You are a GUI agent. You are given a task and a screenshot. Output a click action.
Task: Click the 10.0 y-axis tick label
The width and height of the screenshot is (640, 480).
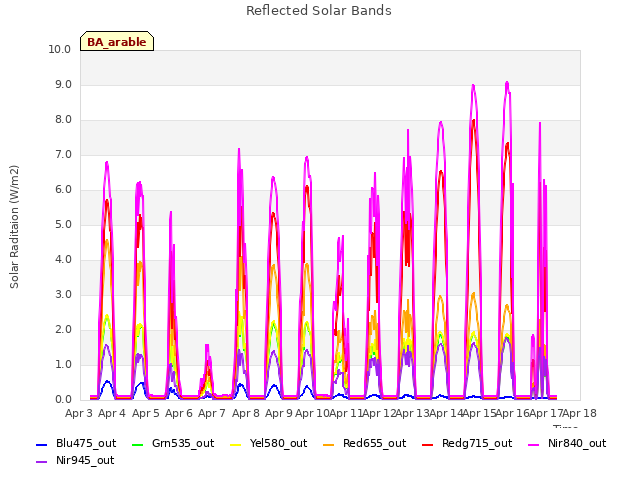tap(60, 49)
